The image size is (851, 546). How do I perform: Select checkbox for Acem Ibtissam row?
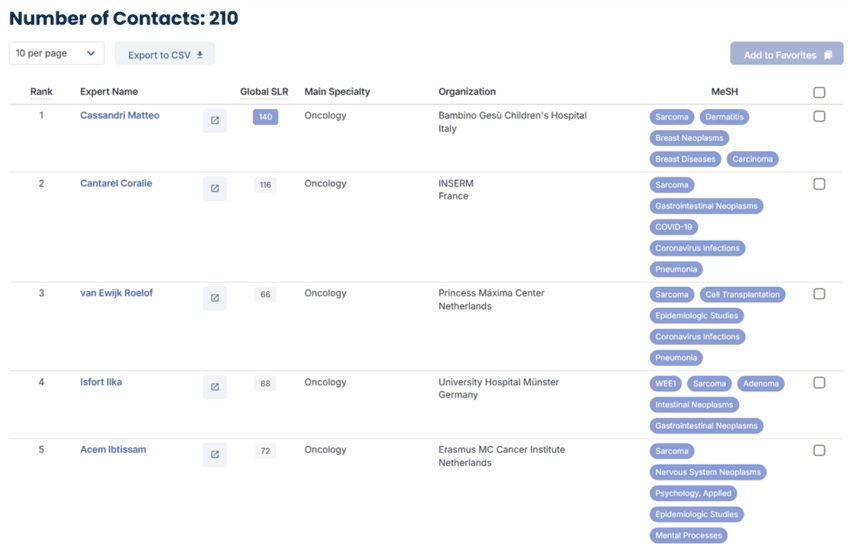coord(819,450)
